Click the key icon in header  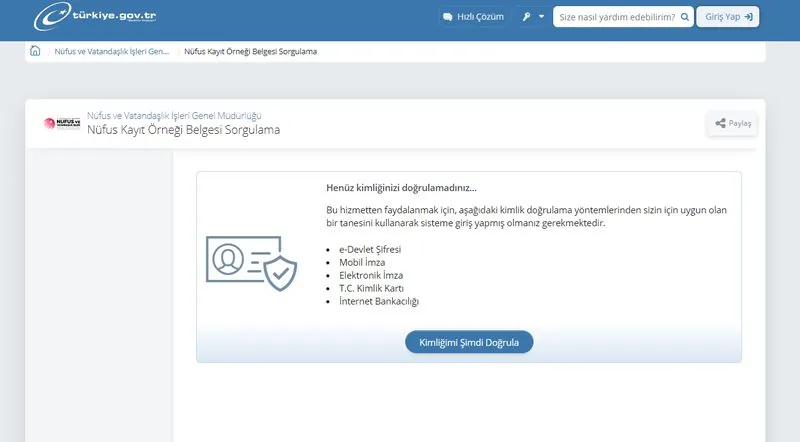point(526,18)
